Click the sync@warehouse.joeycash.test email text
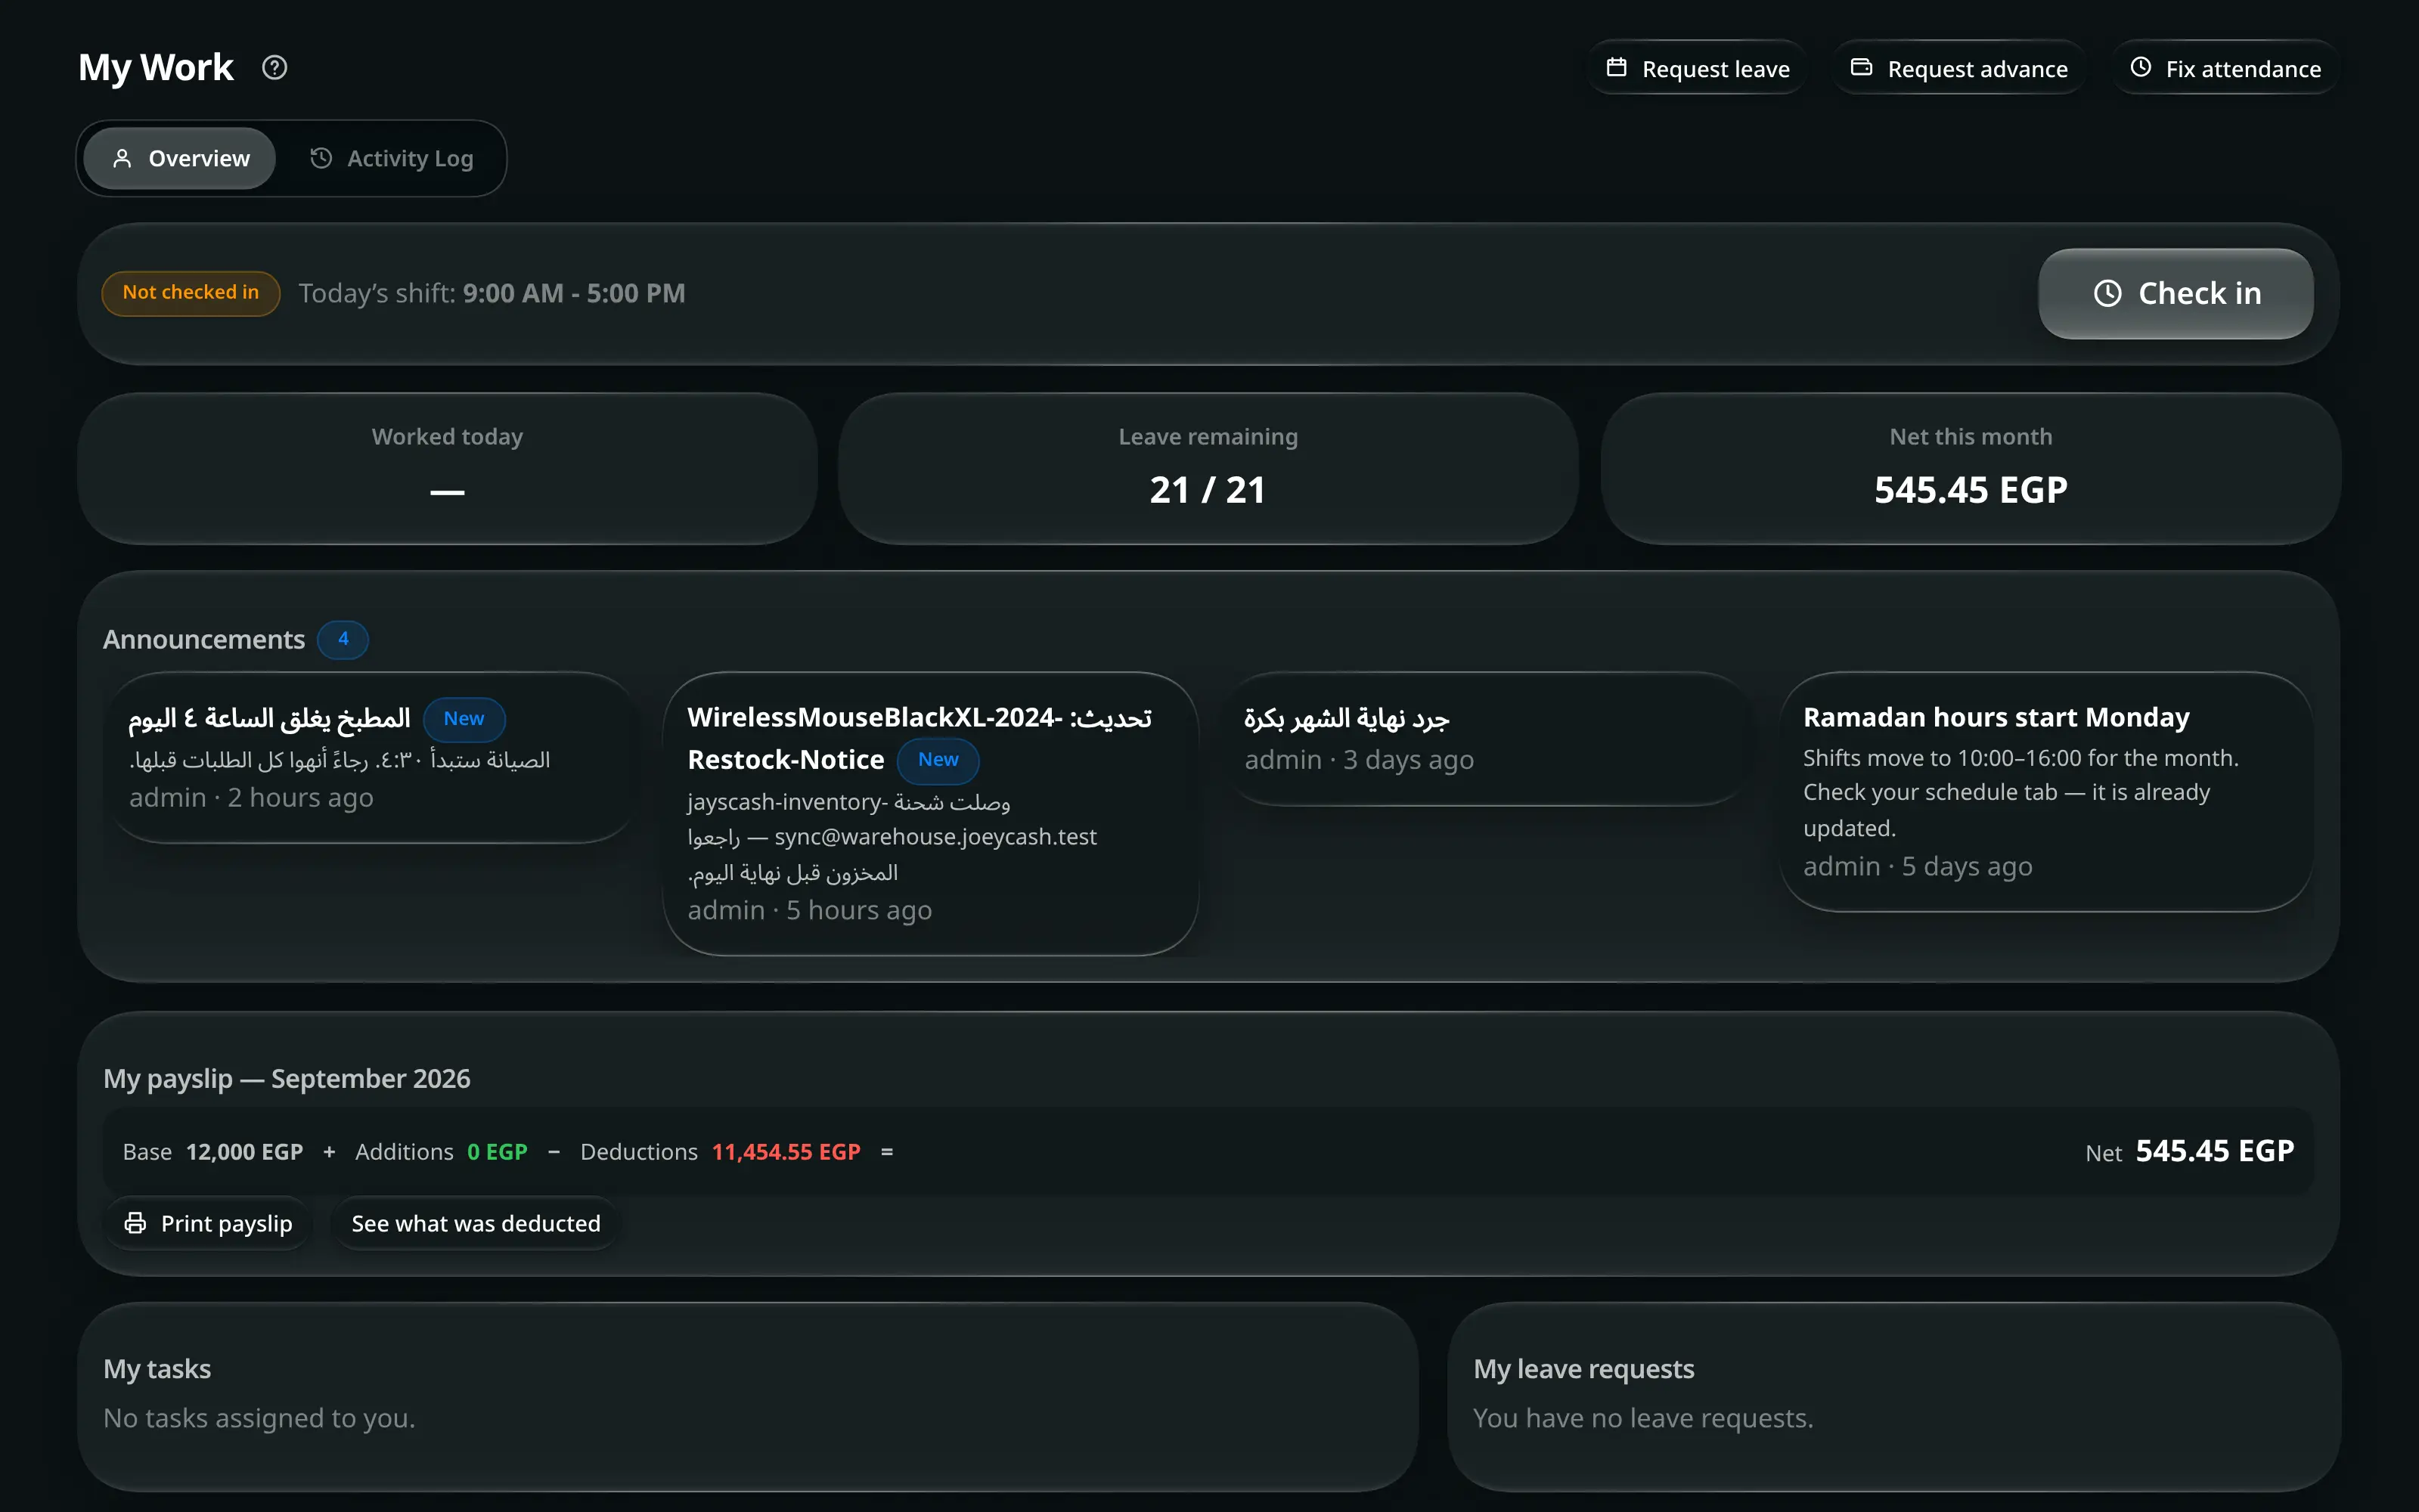The height and width of the screenshot is (1512, 2419). tap(935, 836)
